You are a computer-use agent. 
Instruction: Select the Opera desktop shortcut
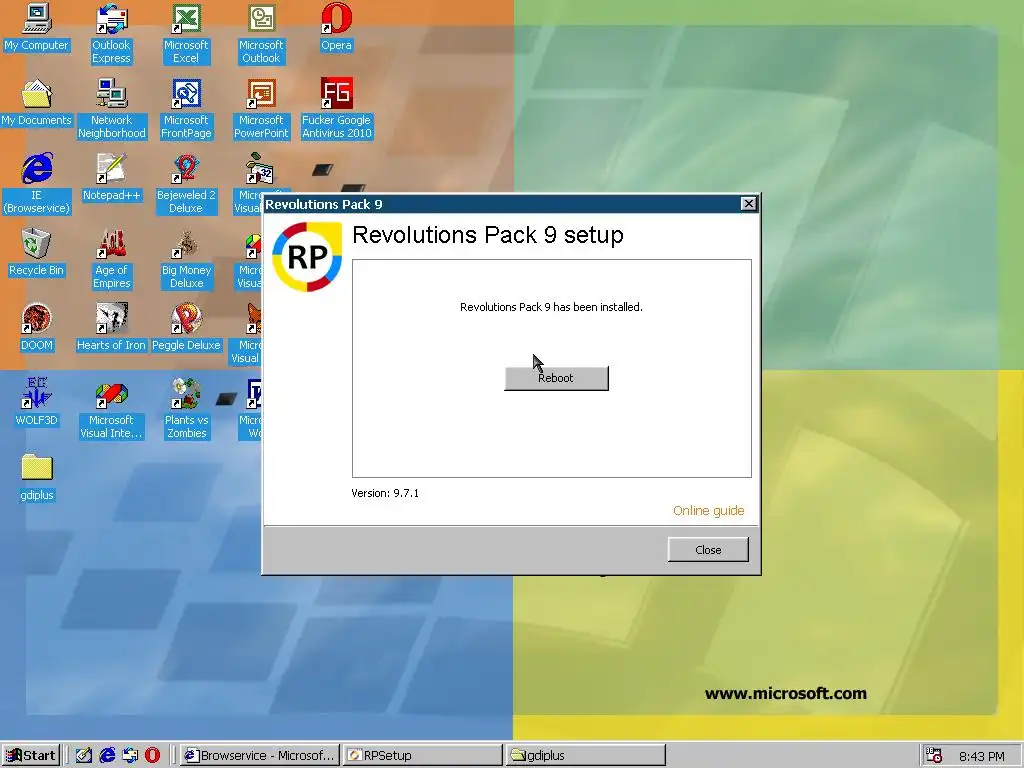(336, 27)
